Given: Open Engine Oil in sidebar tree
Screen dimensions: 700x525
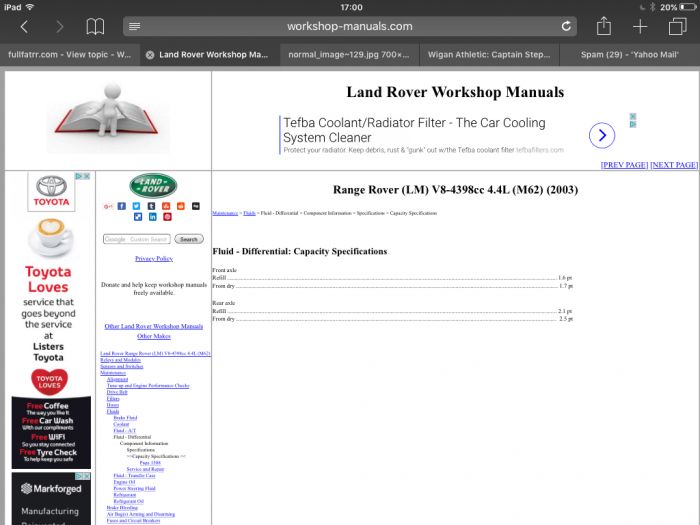Looking at the screenshot, I should click(124, 482).
